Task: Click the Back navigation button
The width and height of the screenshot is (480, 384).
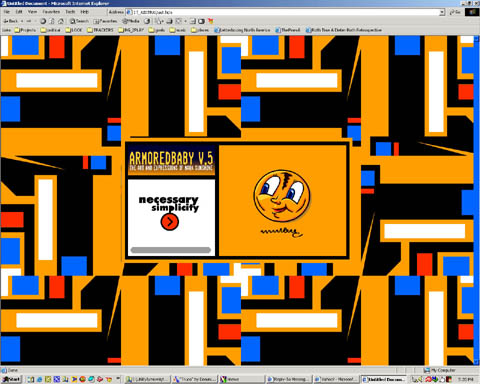Action: (11, 21)
